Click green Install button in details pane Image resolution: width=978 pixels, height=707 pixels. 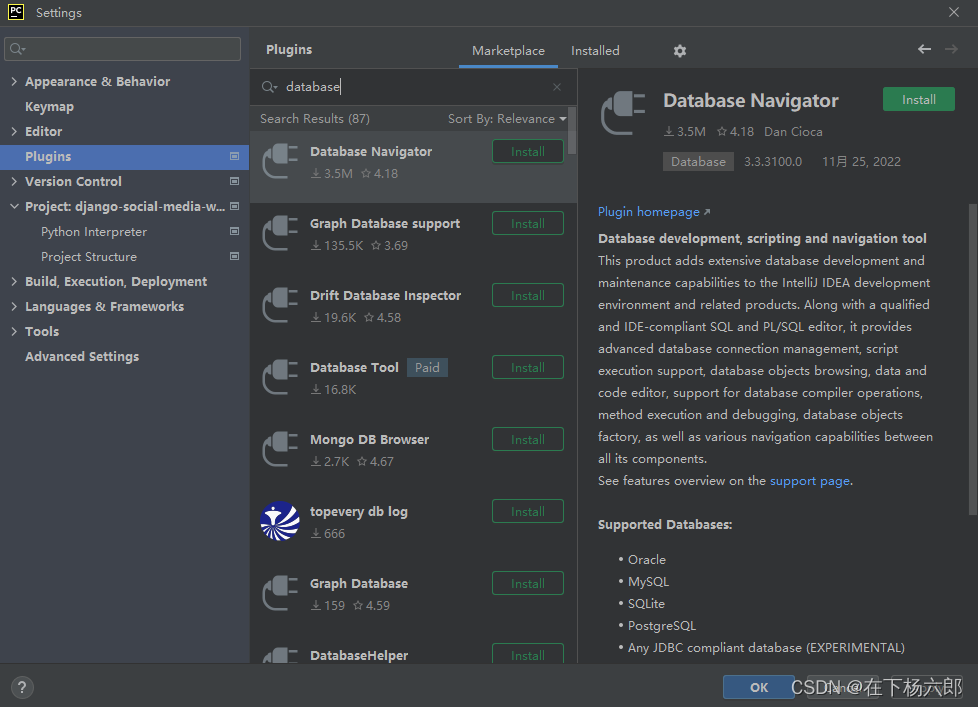pyautogui.click(x=919, y=100)
